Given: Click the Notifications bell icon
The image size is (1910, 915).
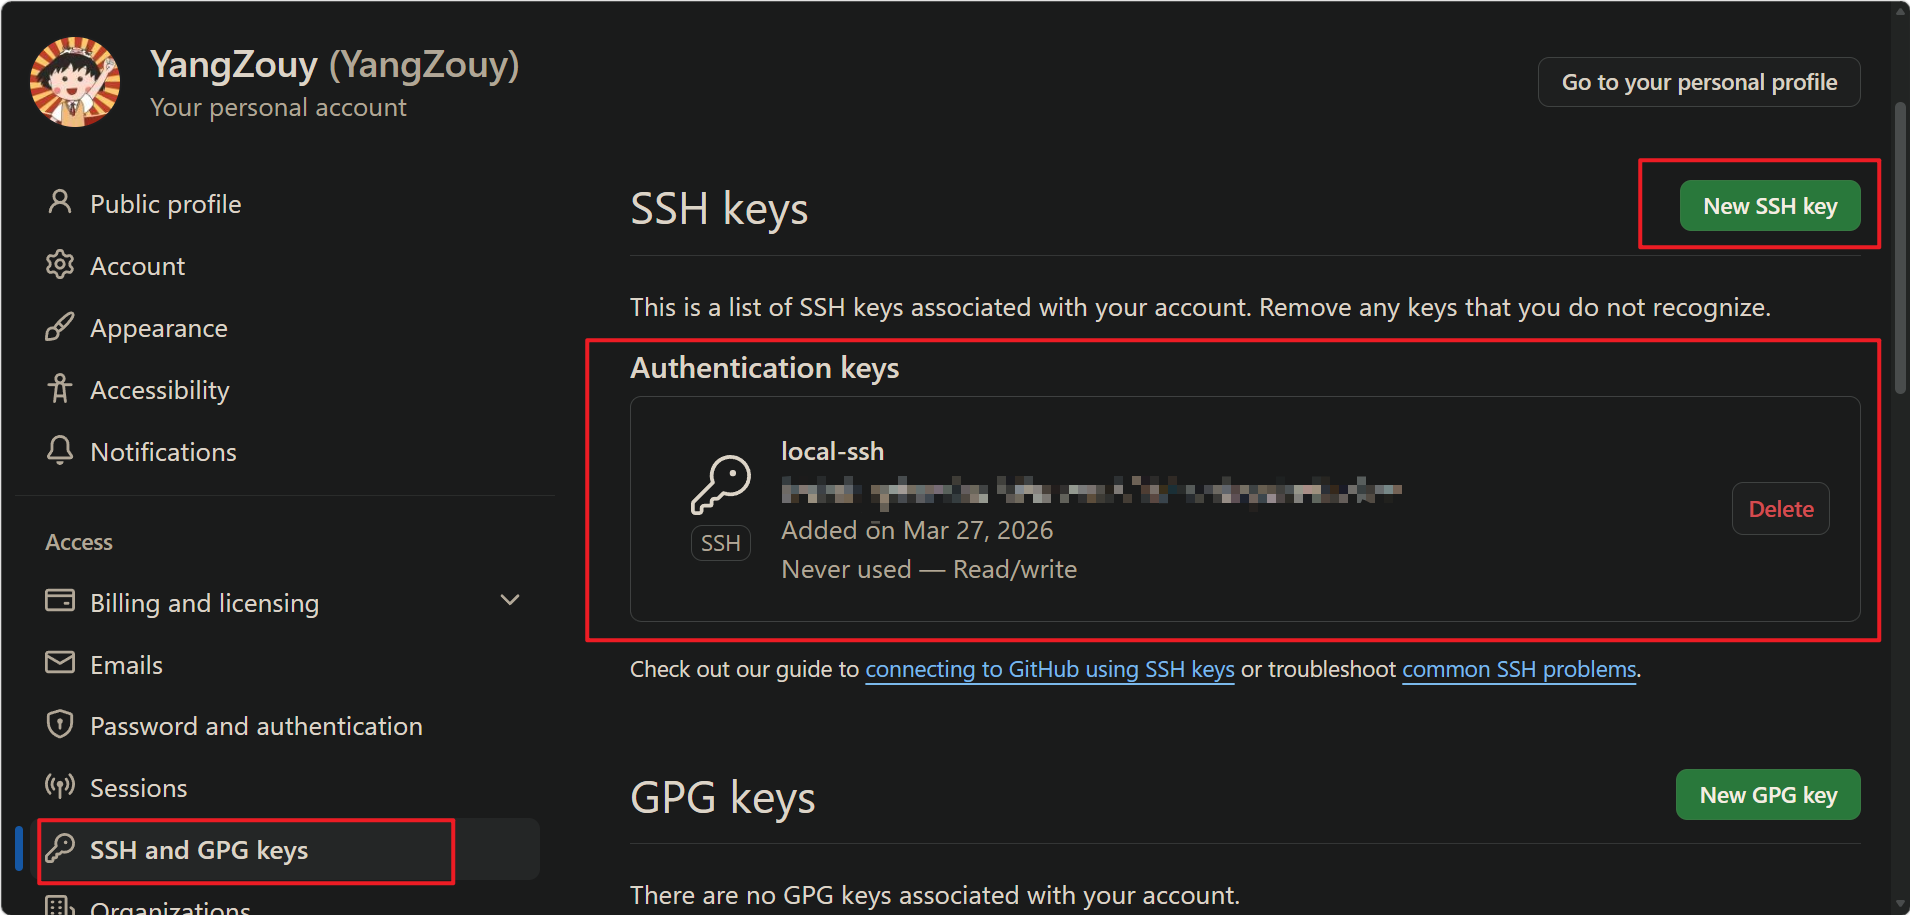Looking at the screenshot, I should (x=60, y=451).
